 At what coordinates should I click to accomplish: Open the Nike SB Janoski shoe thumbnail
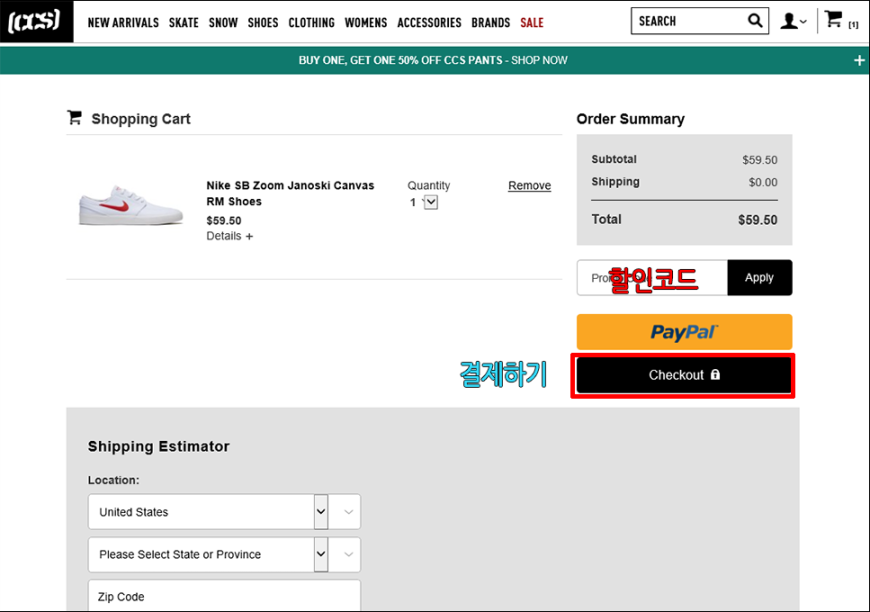pyautogui.click(x=131, y=205)
